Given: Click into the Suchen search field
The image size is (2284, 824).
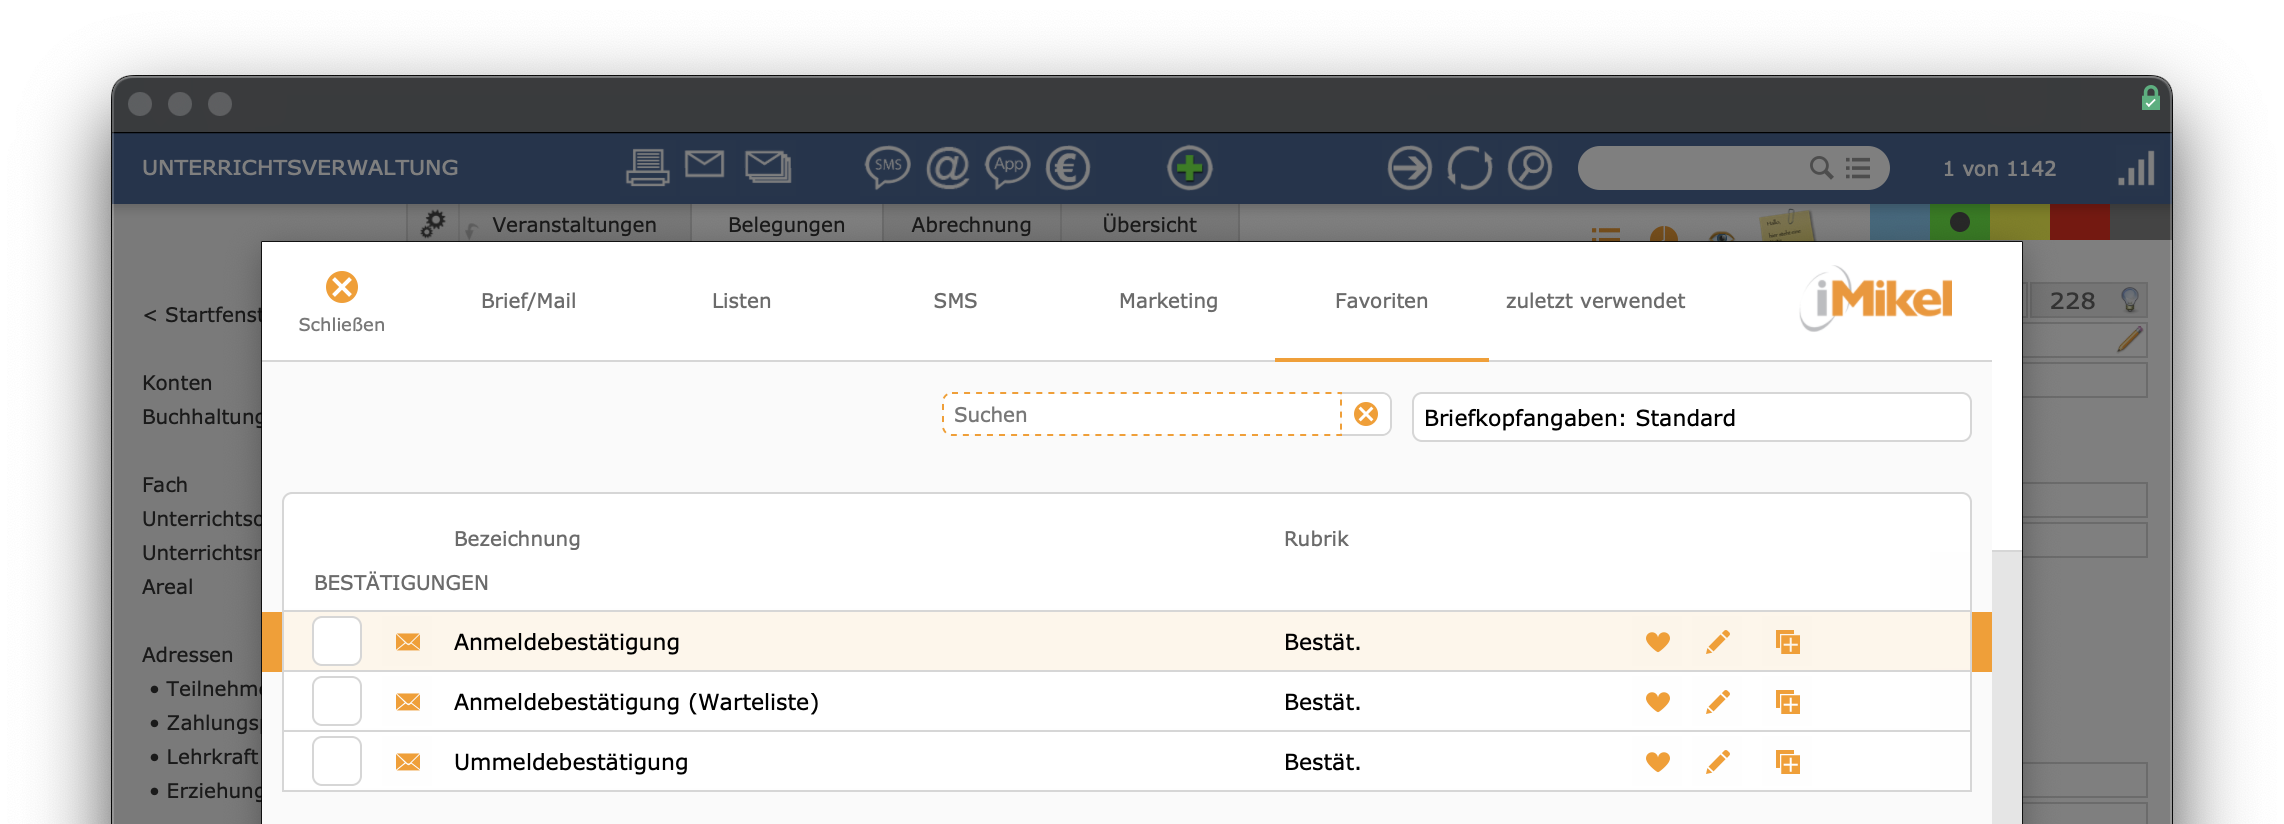Looking at the screenshot, I should (1141, 414).
